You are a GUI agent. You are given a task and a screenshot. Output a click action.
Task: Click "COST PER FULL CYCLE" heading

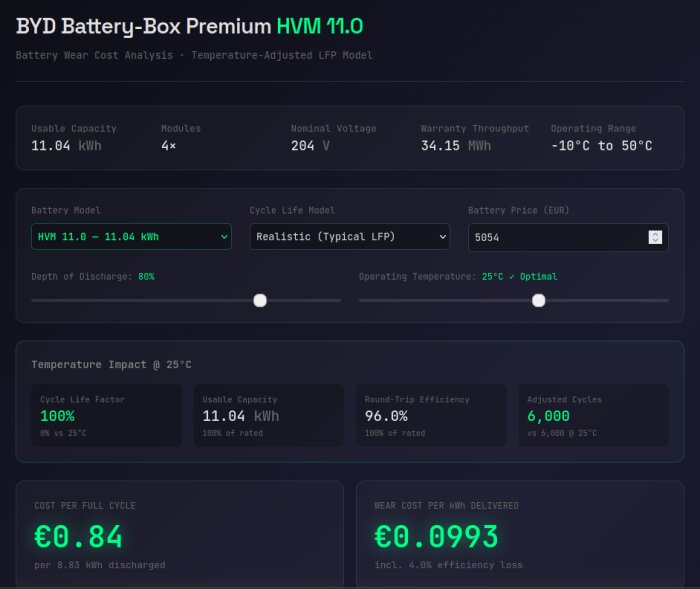click(85, 505)
